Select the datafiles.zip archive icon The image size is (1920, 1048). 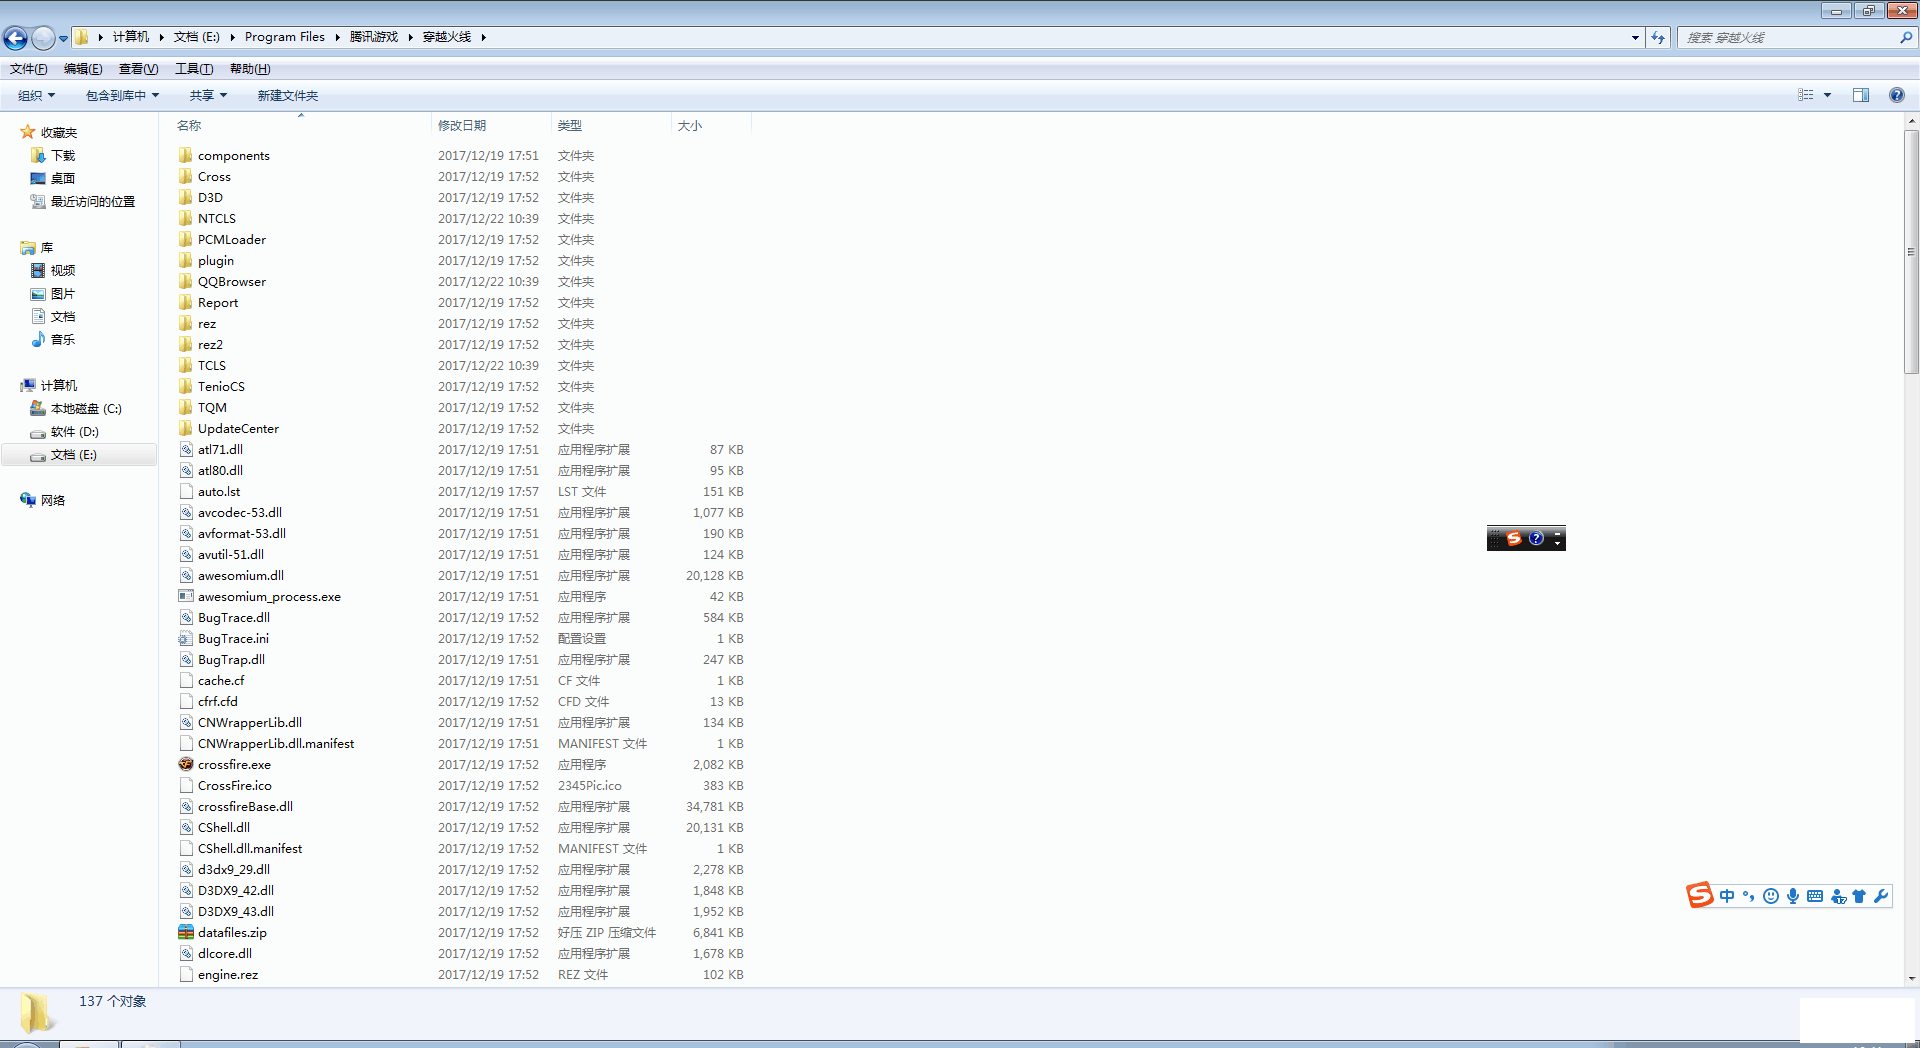tap(186, 932)
